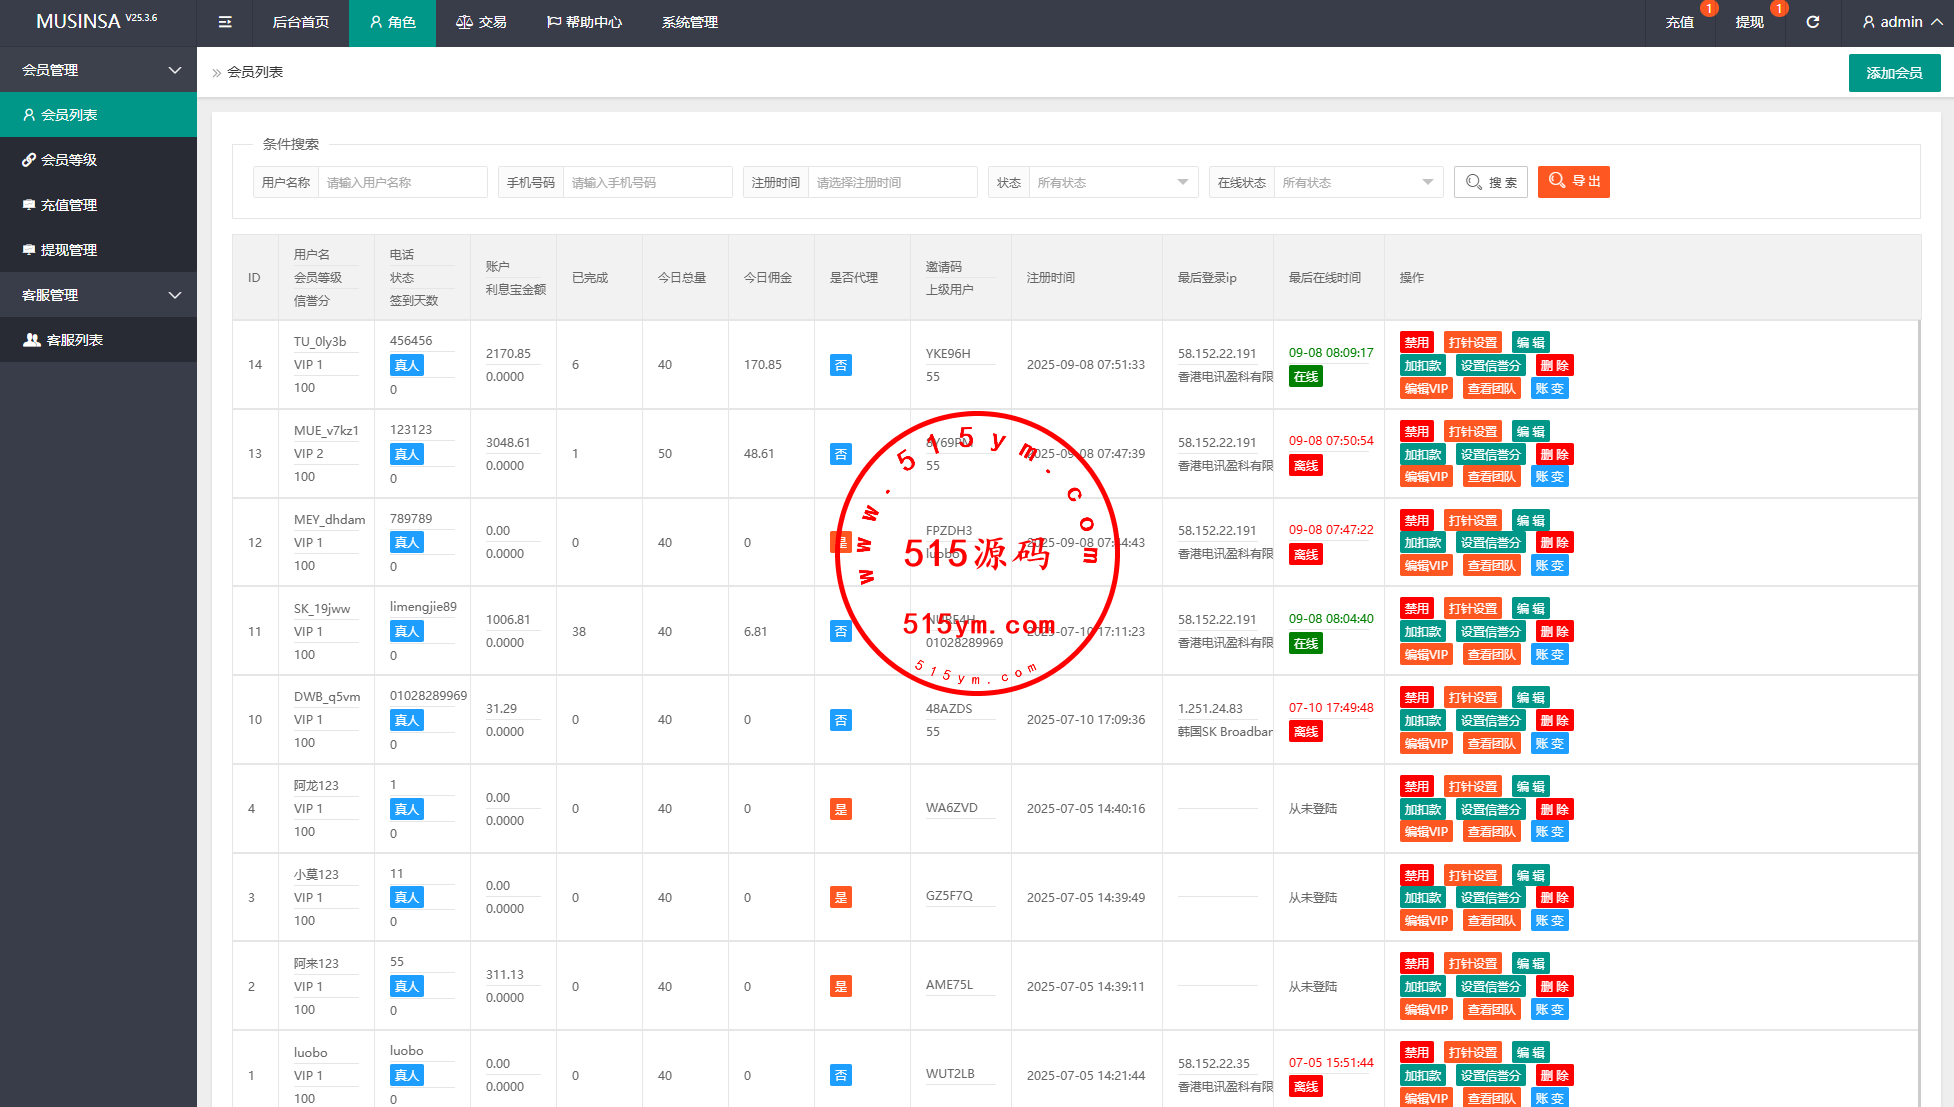
Task: Click the 添加会员 button
Action: tap(1893, 73)
